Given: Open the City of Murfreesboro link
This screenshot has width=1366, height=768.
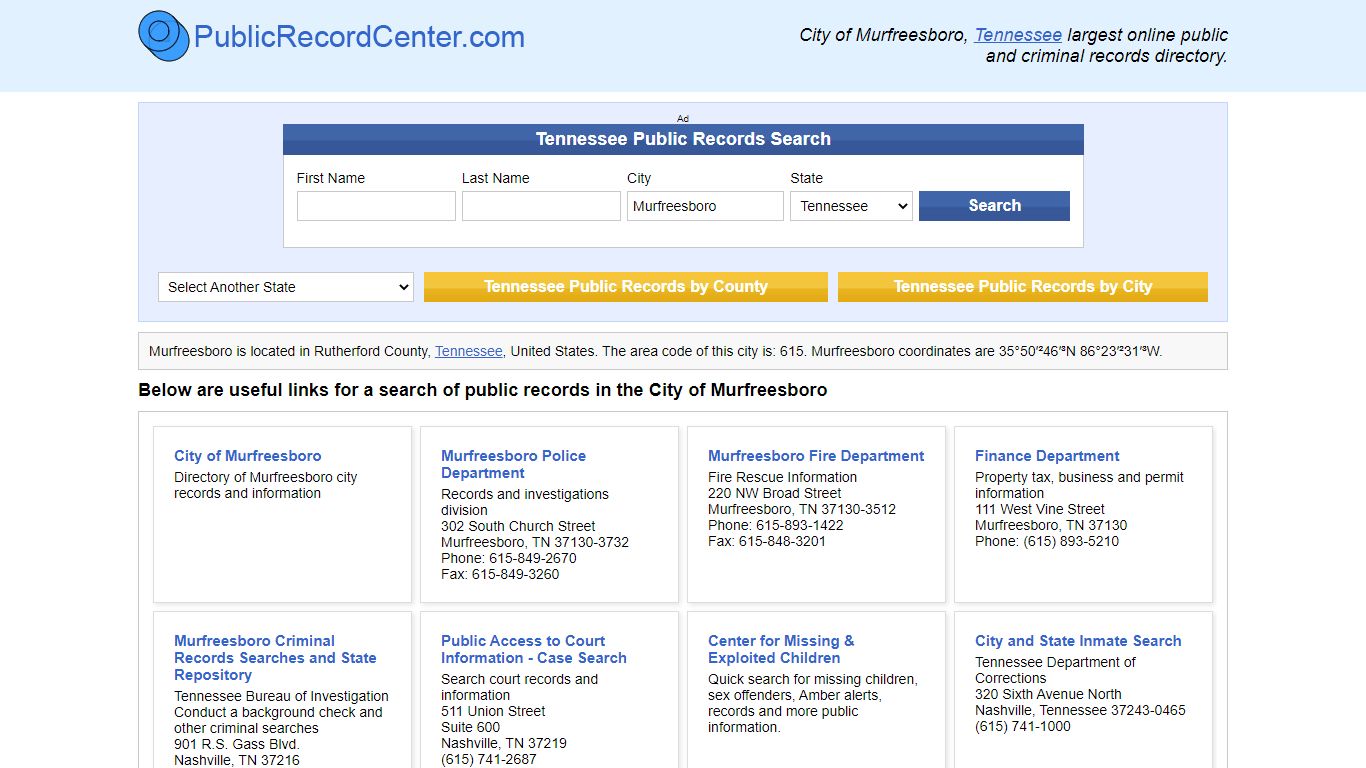Looking at the screenshot, I should coord(248,456).
